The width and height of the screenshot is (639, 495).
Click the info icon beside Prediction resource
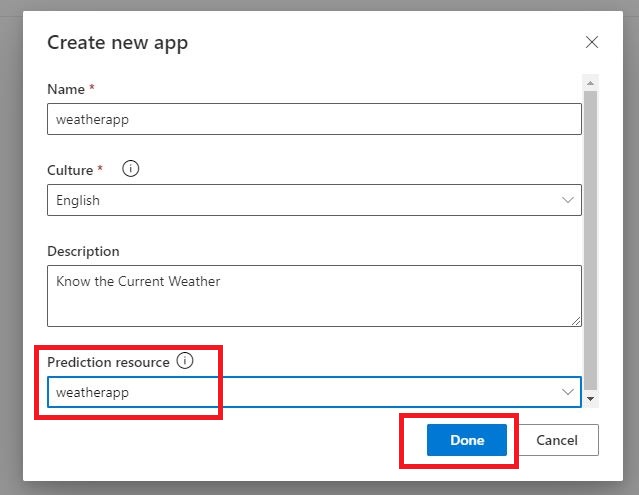[x=184, y=361]
